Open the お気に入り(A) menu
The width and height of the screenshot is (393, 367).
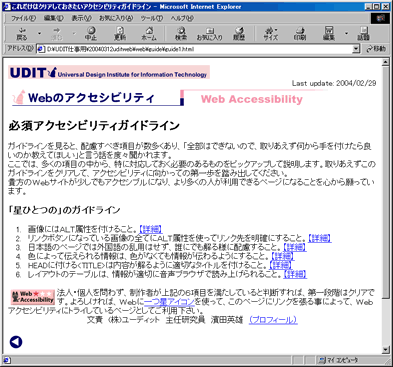pos(116,18)
